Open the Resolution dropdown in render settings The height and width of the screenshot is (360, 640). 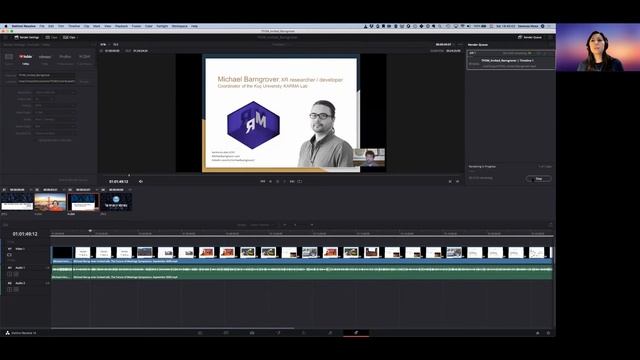point(55,92)
